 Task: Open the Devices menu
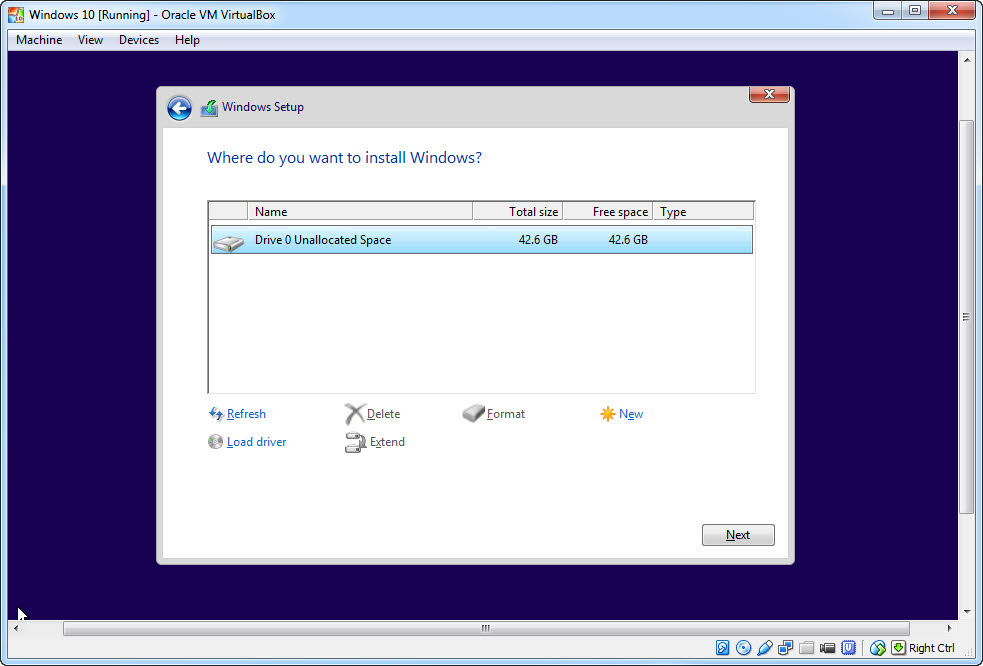coord(139,40)
